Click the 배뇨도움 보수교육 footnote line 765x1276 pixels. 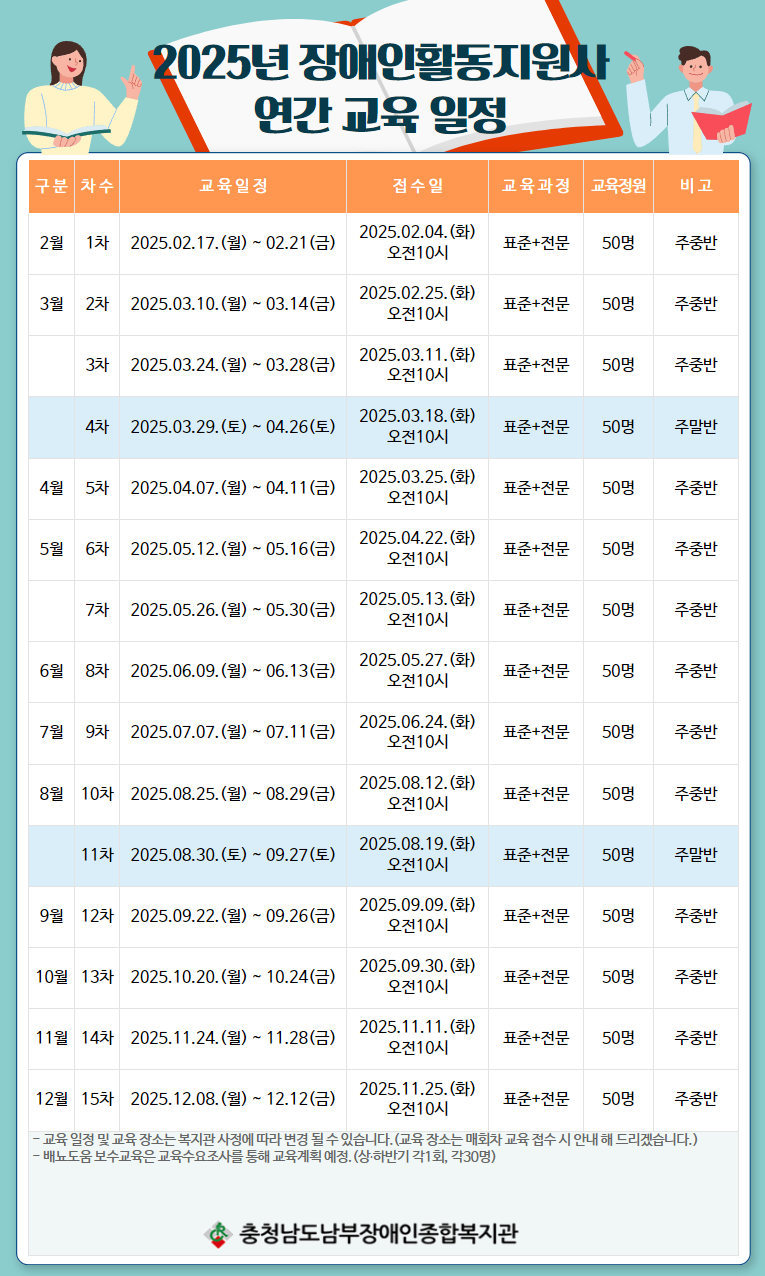[x=265, y=1156]
